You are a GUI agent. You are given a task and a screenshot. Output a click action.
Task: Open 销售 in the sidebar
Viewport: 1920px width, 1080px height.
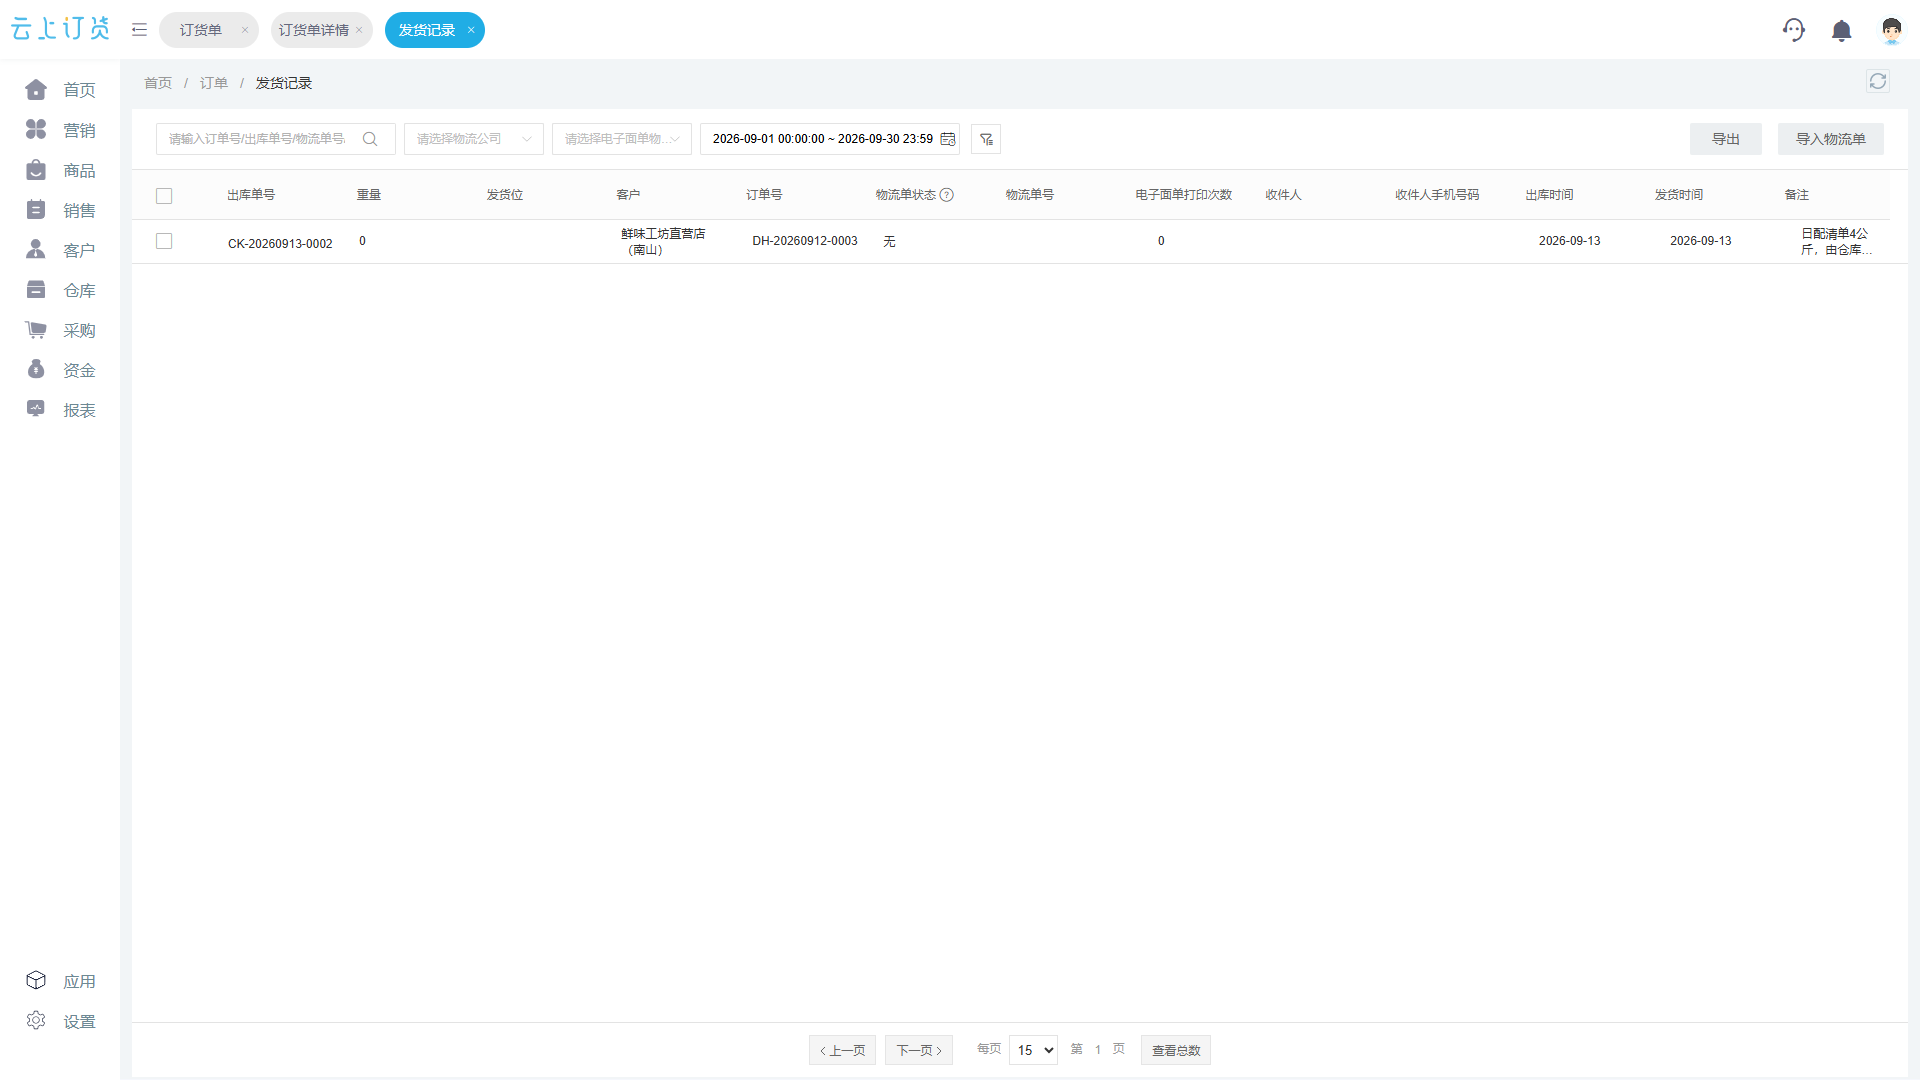coord(60,210)
